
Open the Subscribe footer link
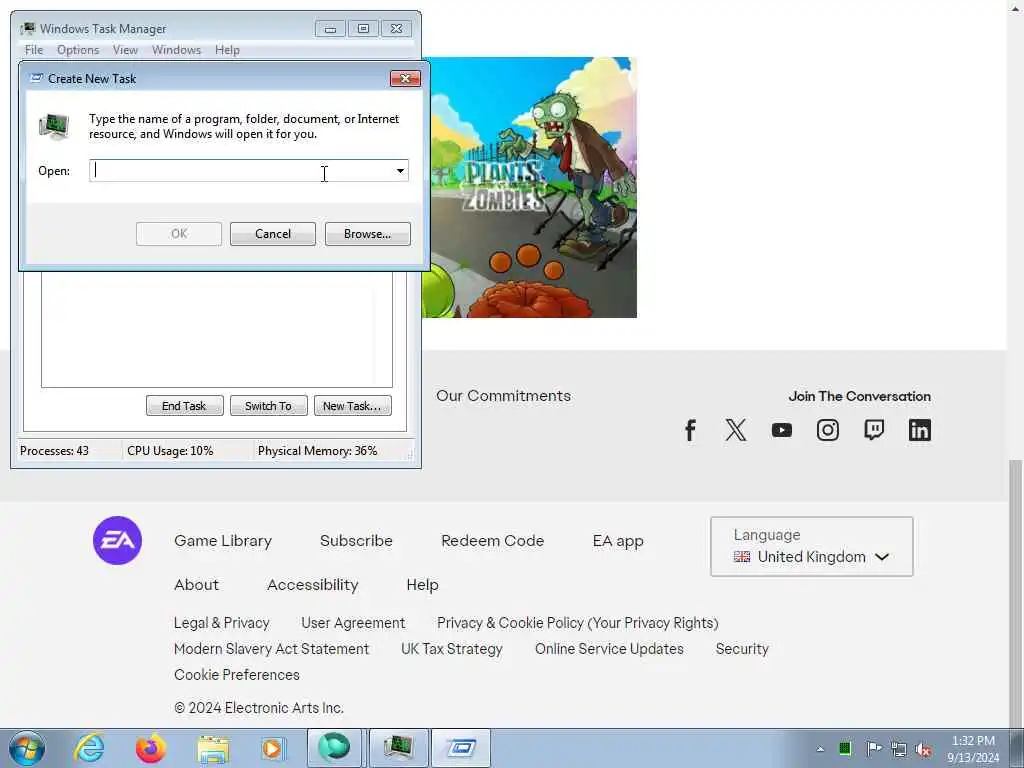click(357, 541)
